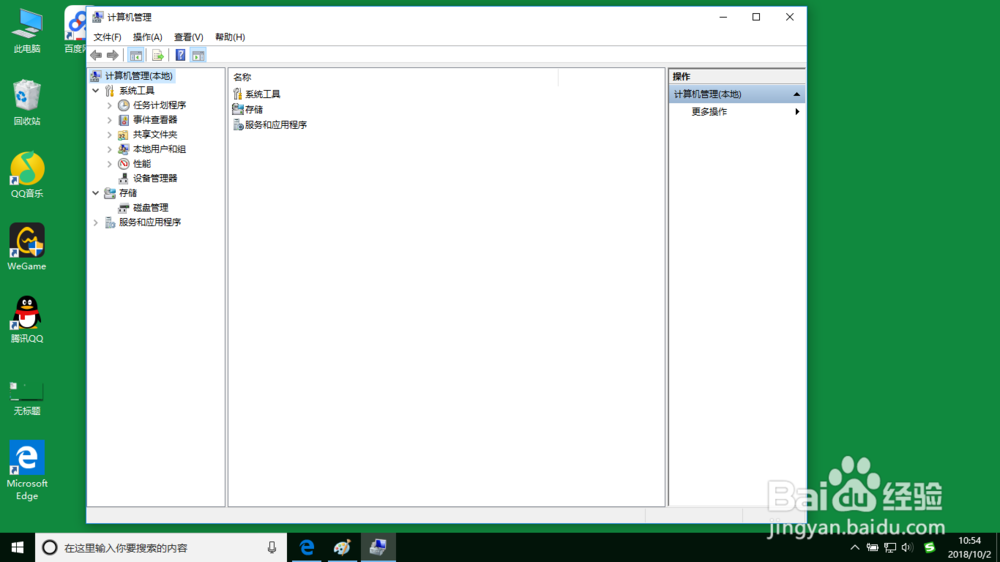The width and height of the screenshot is (1000, 562).
Task: Expand the 事件查看器 node arrow
Action: [109, 120]
